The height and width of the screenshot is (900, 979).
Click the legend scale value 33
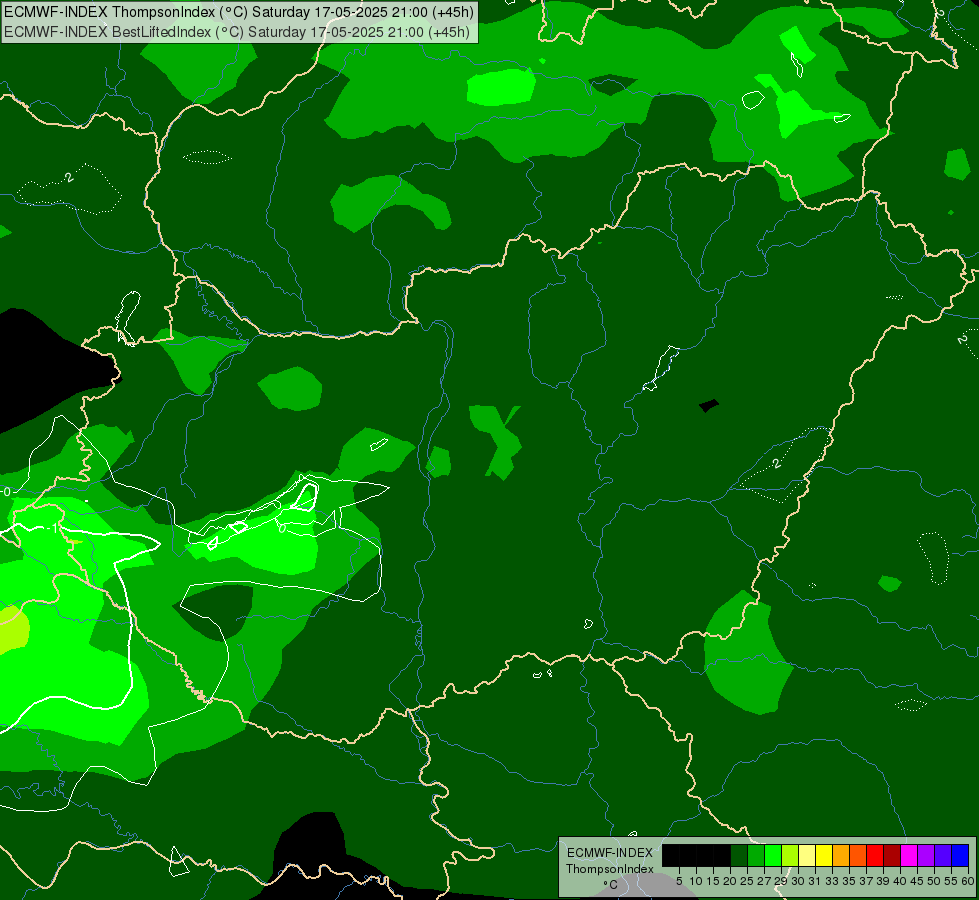click(832, 881)
